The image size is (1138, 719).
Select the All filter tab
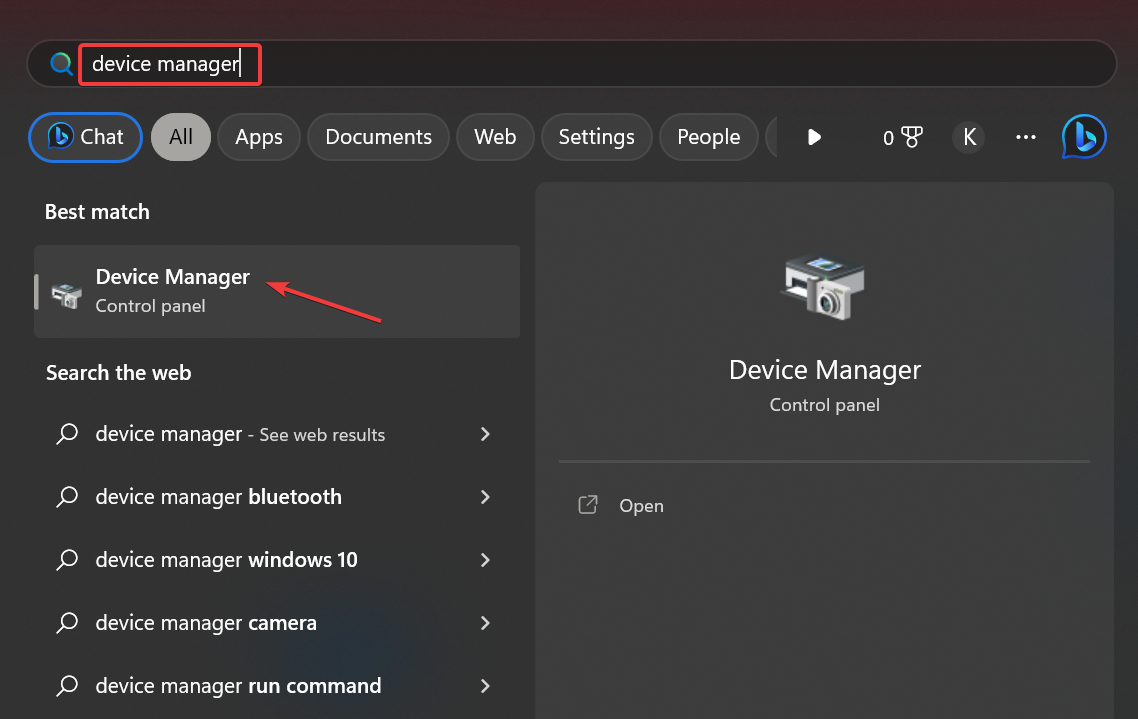pyautogui.click(x=181, y=137)
